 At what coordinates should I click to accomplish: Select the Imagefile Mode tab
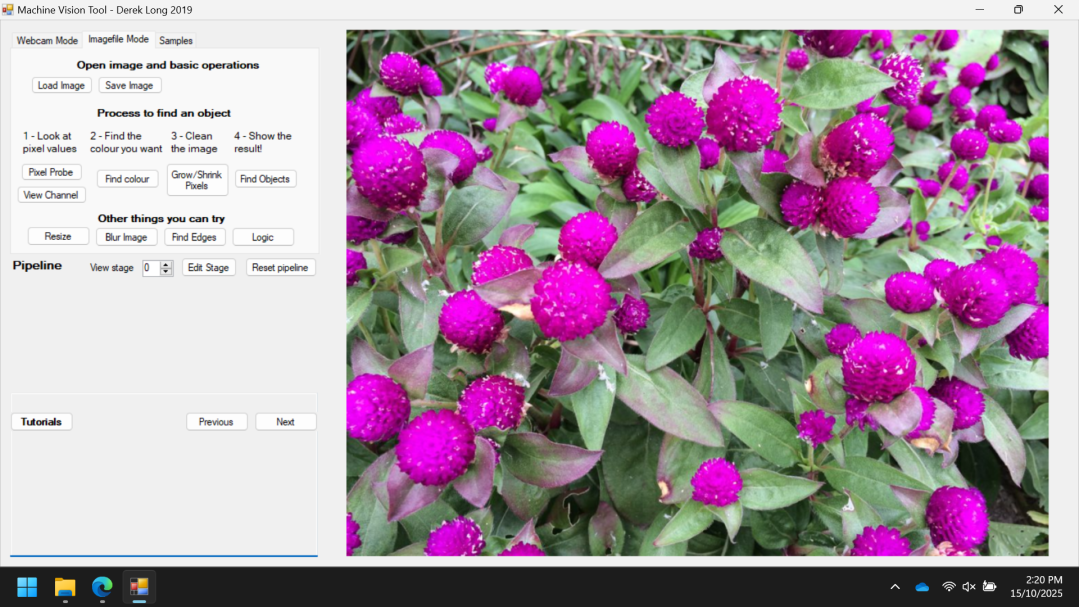118,40
